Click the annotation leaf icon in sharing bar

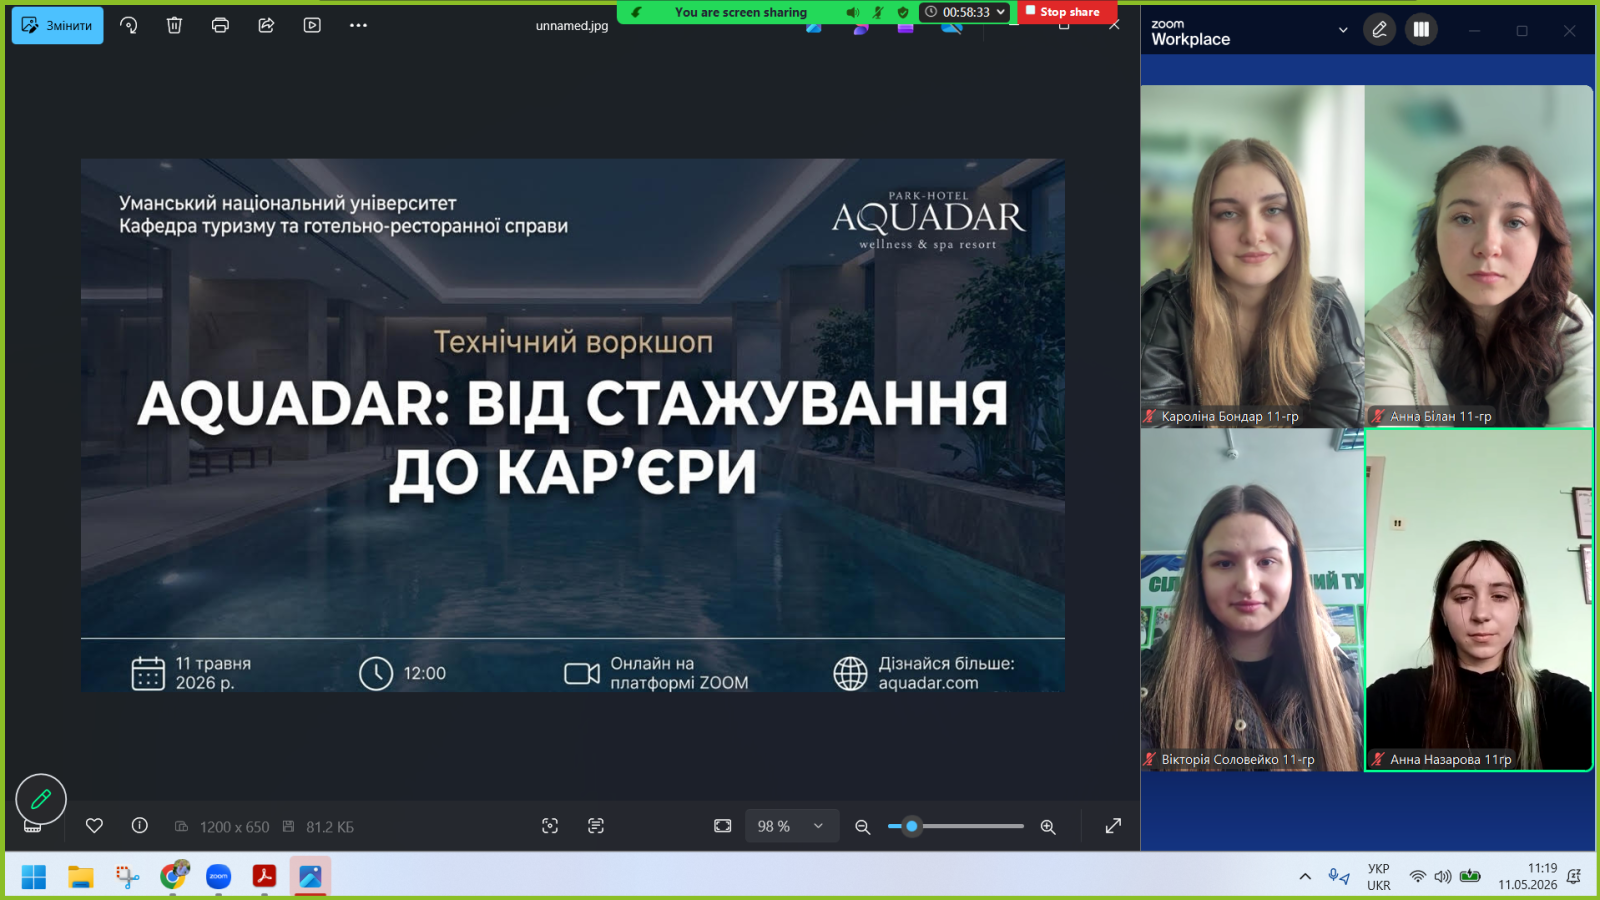tap(636, 12)
